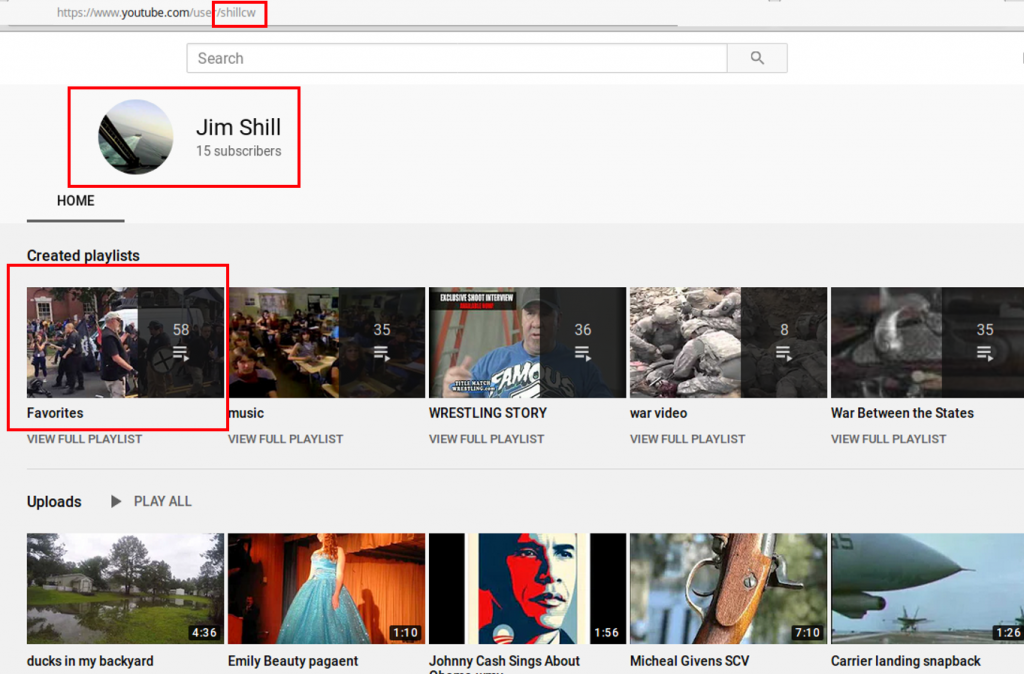Click playlist icon on war video thumbnail

click(784, 353)
